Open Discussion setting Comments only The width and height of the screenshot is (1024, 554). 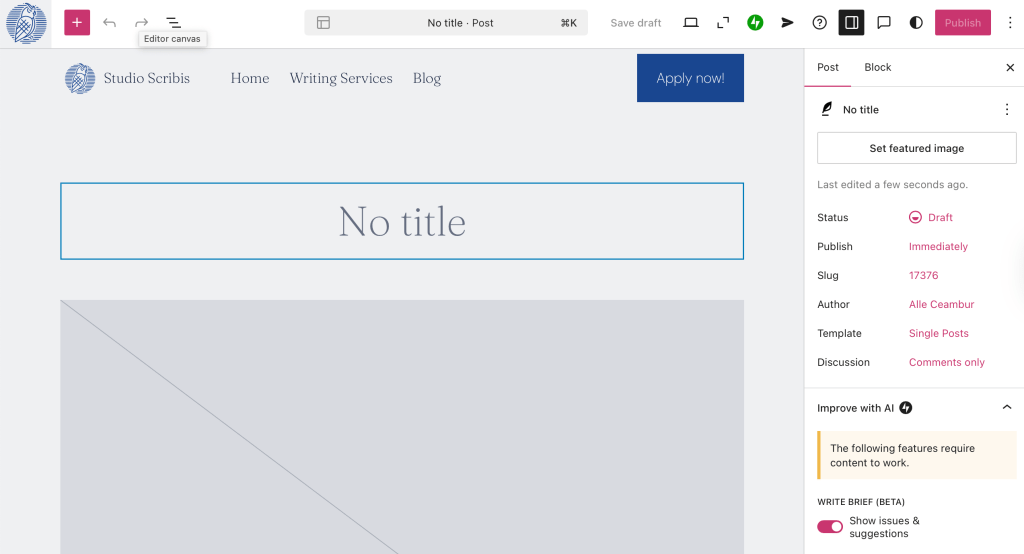point(946,362)
